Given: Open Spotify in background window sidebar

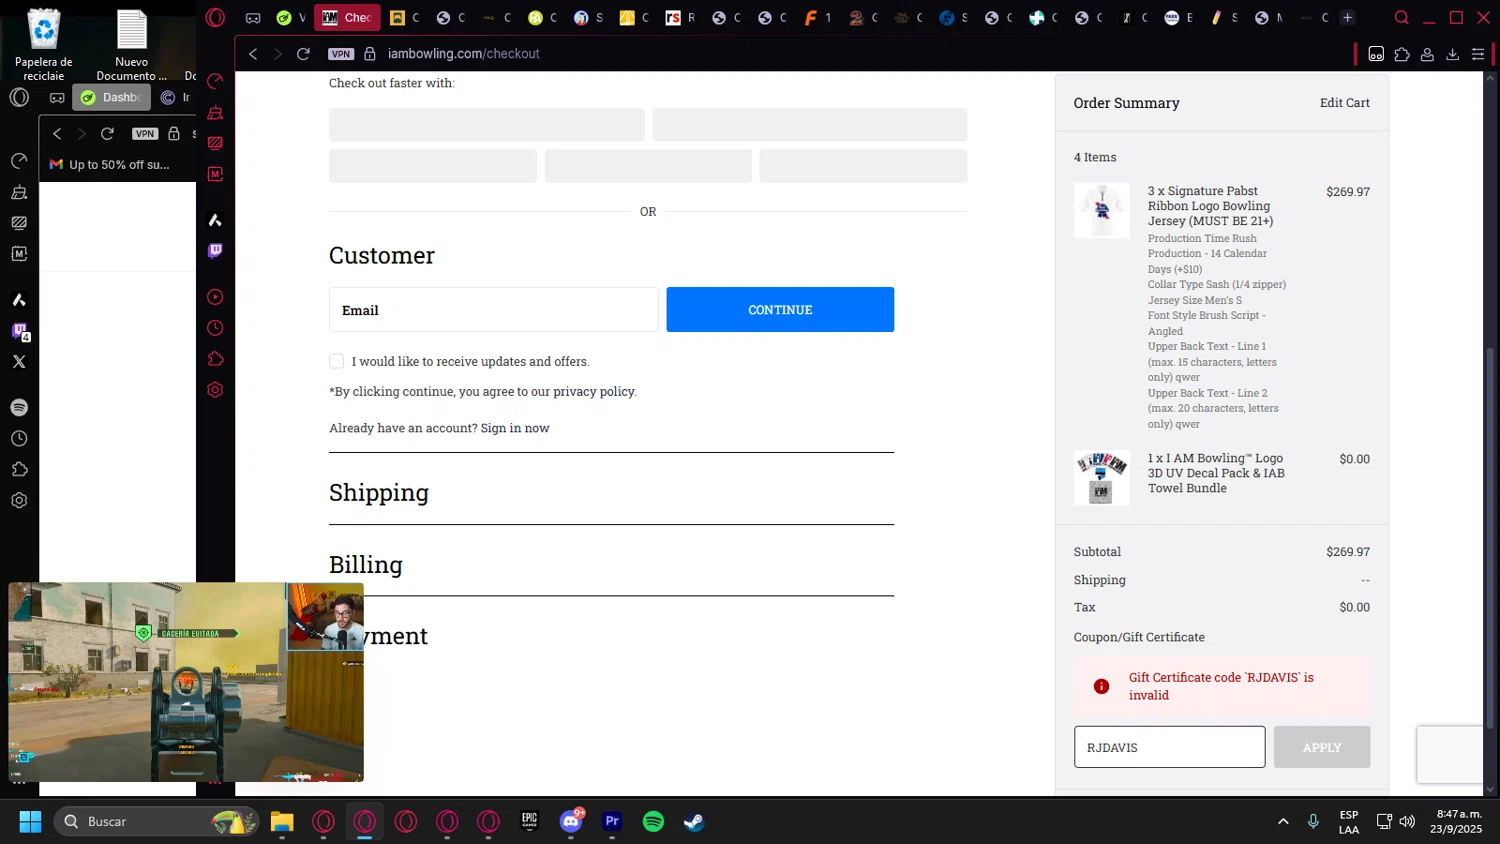Looking at the screenshot, I should click(19, 407).
